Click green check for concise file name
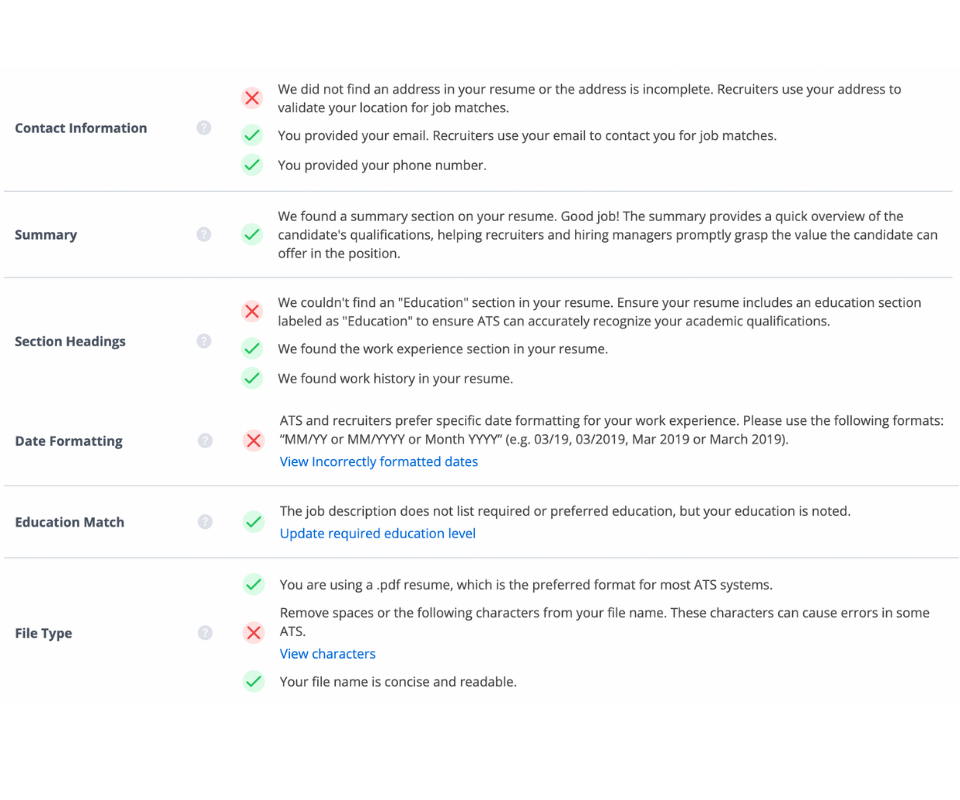The image size is (960, 800). (253, 682)
